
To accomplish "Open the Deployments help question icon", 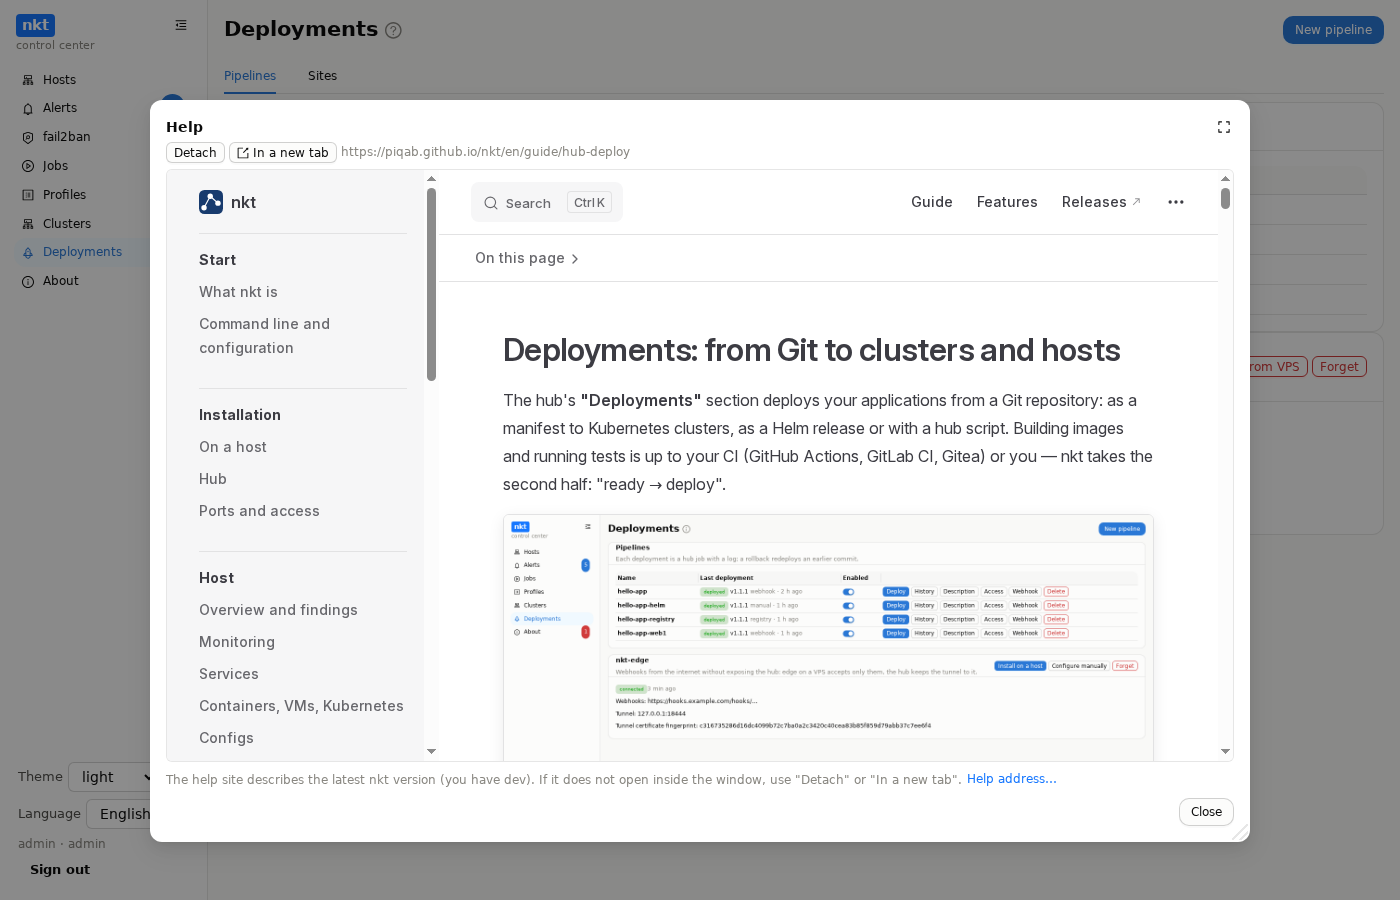I will pos(393,30).
